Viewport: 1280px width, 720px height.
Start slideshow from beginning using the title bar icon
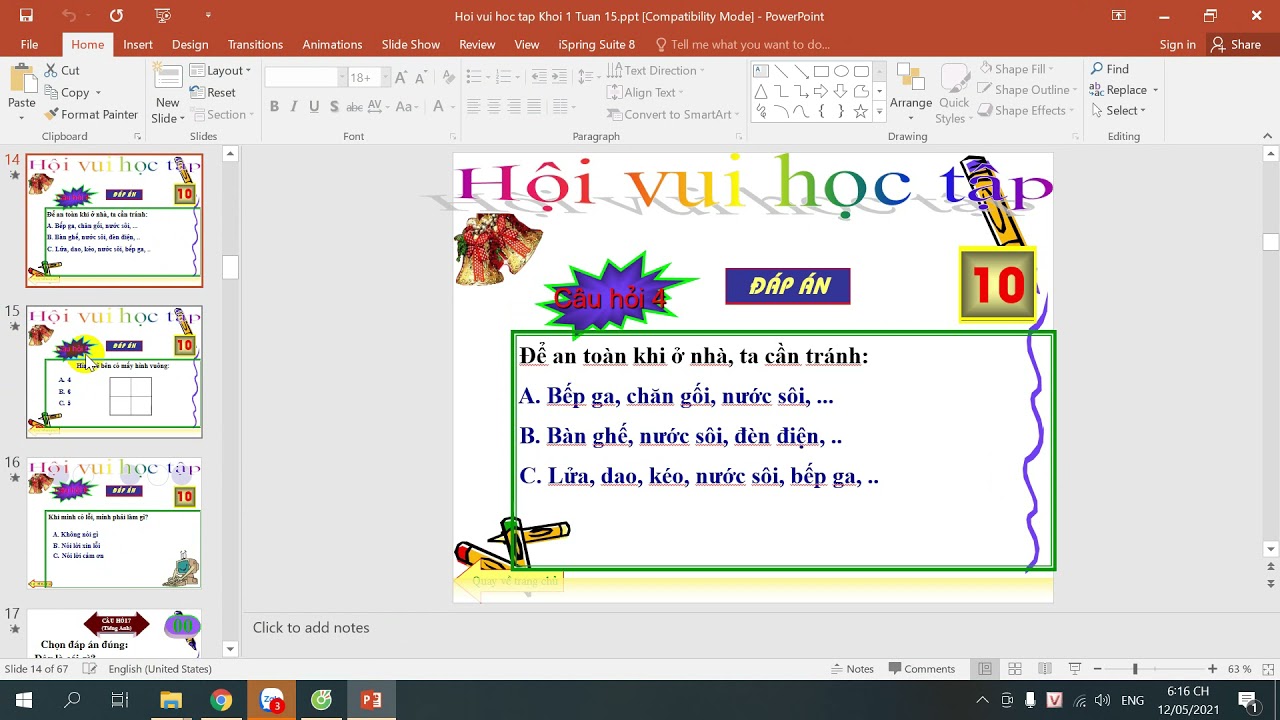163,15
